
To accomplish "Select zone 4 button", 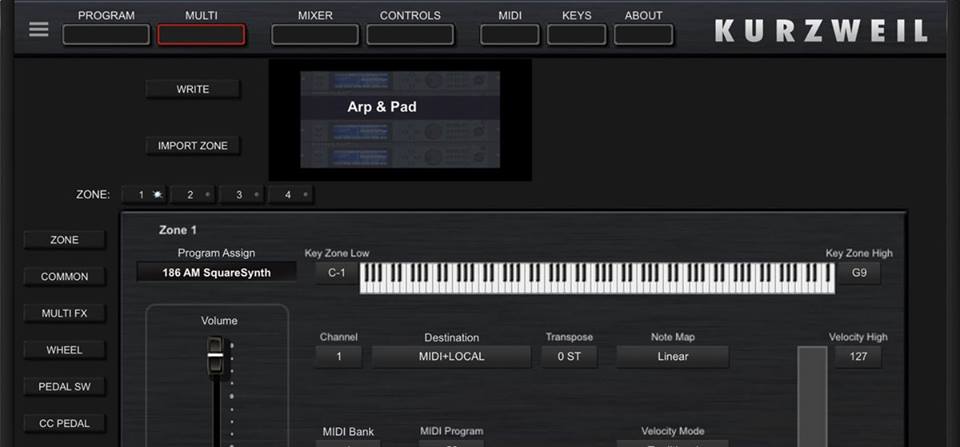I will coord(291,195).
